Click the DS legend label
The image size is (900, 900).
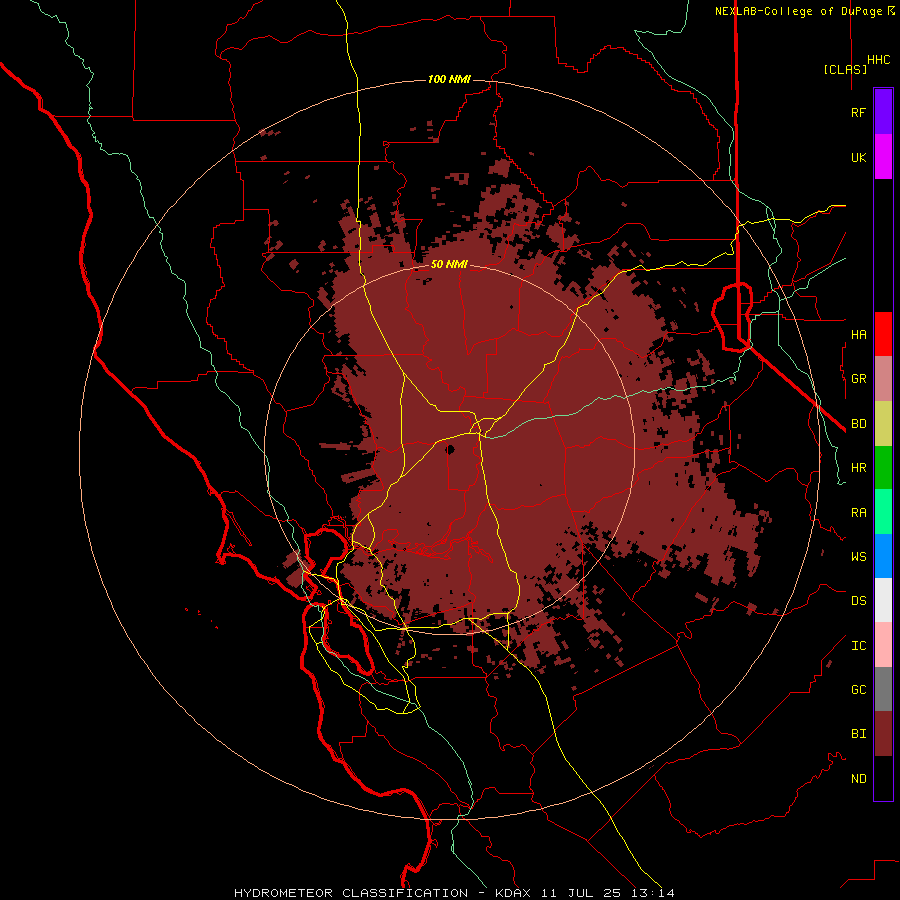click(858, 600)
